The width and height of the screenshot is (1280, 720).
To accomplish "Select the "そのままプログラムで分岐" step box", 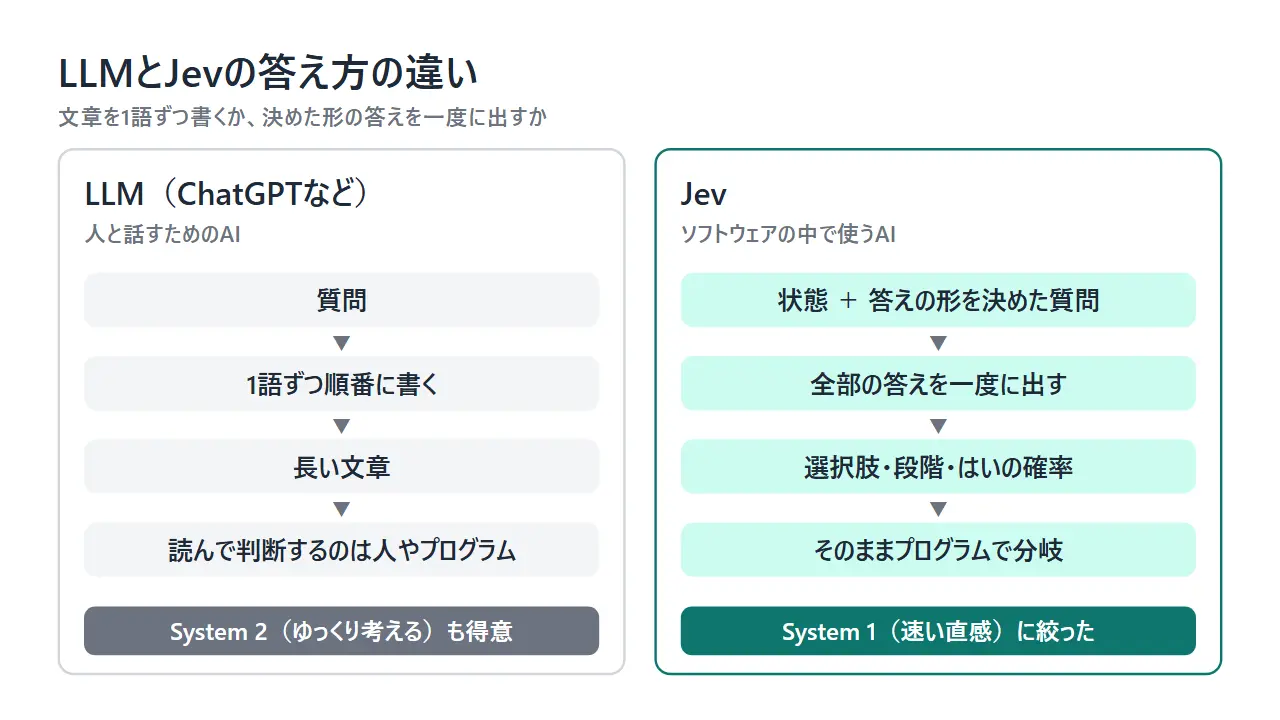I will tap(938, 549).
